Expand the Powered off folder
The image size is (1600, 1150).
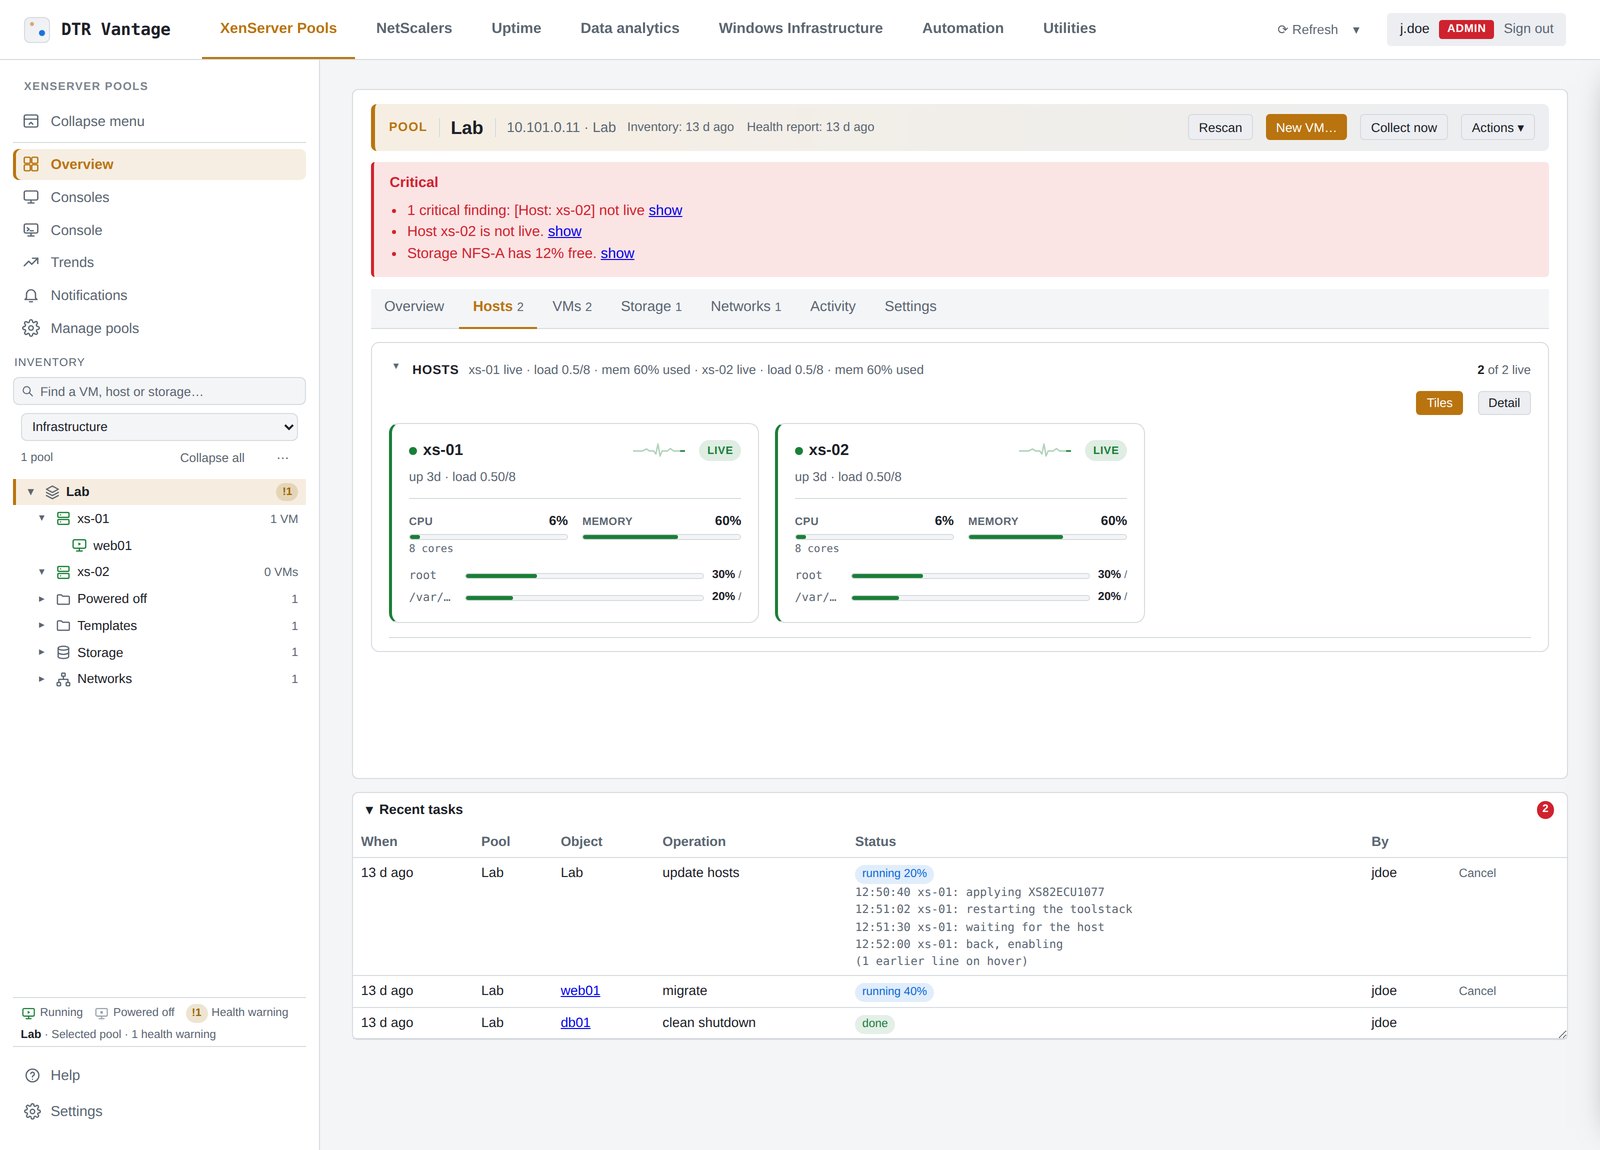coord(42,599)
